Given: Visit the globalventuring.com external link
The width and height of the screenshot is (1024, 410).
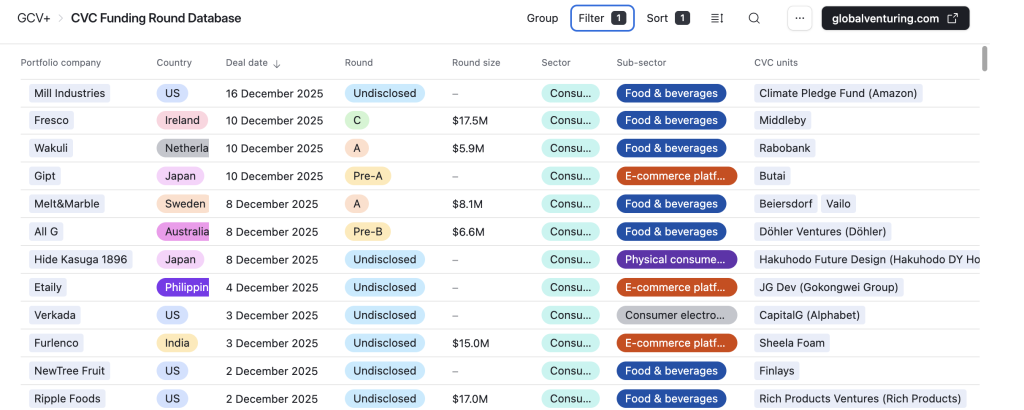Looking at the screenshot, I should click(895, 18).
